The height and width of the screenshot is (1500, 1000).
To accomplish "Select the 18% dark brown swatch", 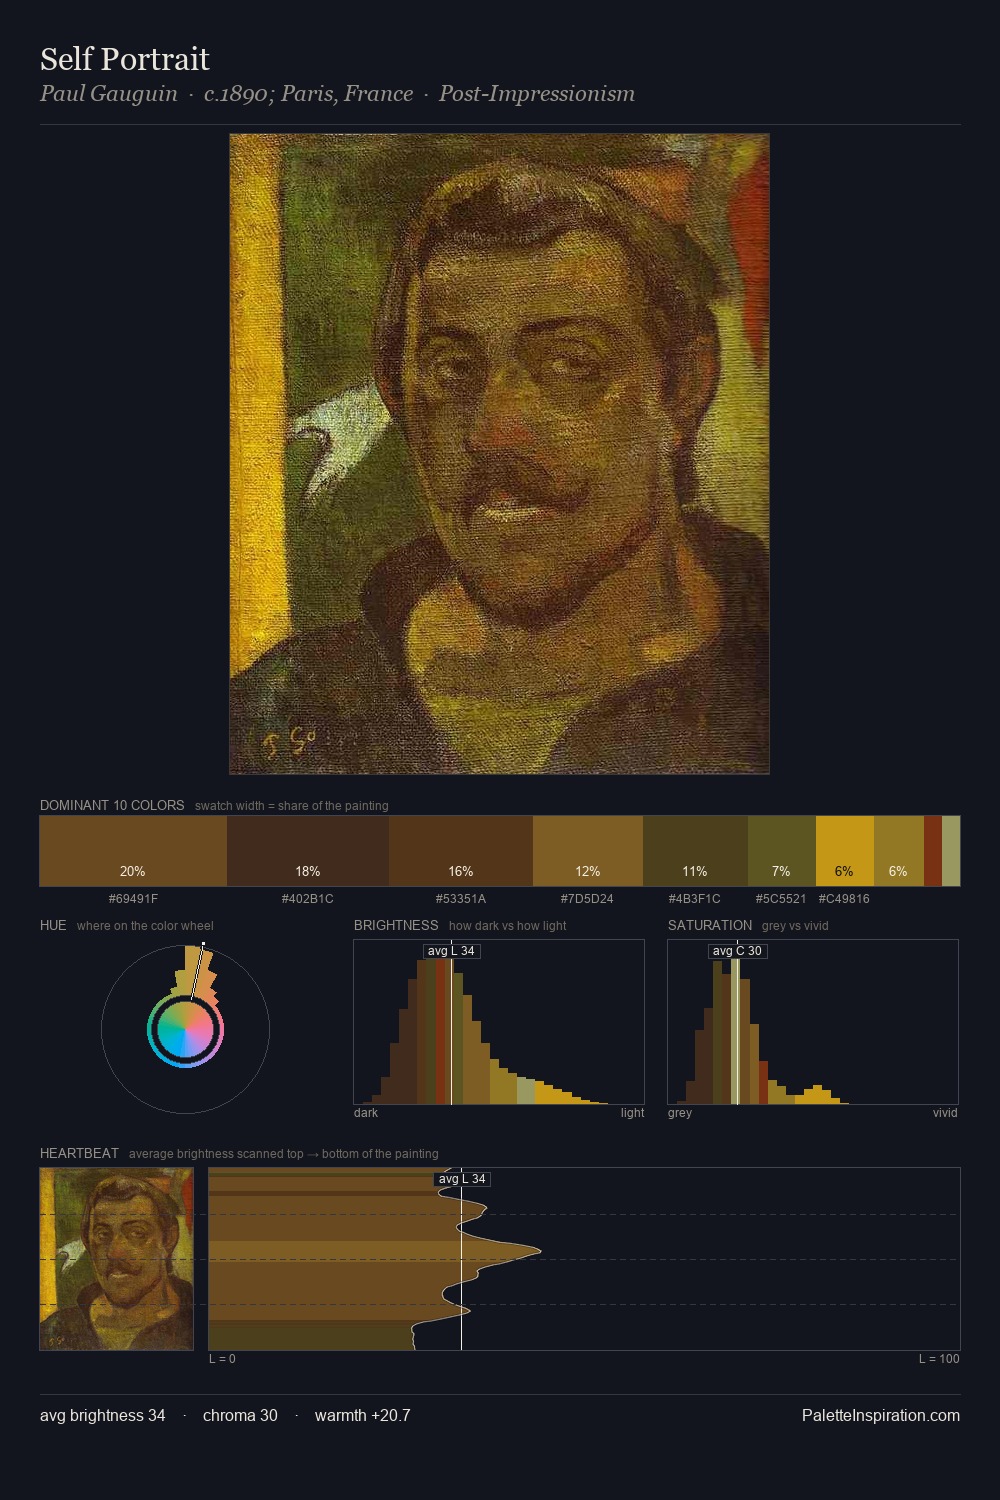I will (x=308, y=851).
